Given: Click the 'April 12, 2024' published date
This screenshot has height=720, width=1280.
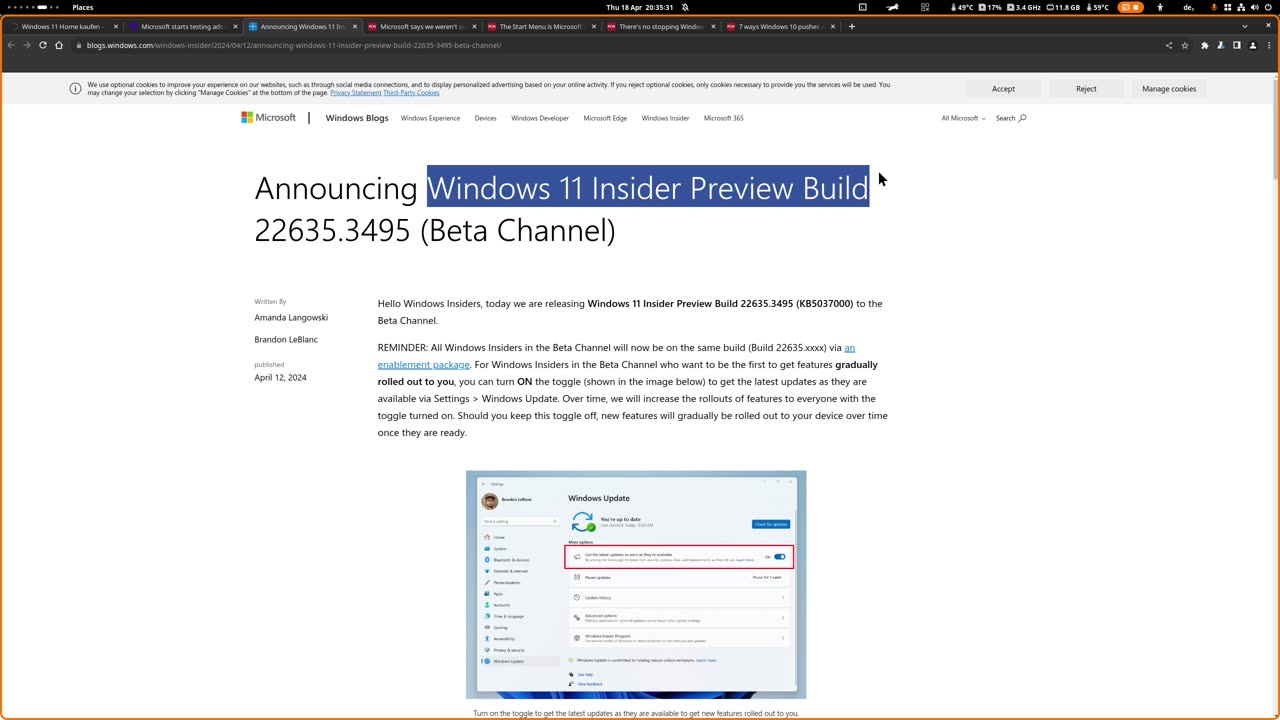Looking at the screenshot, I should 280,378.
